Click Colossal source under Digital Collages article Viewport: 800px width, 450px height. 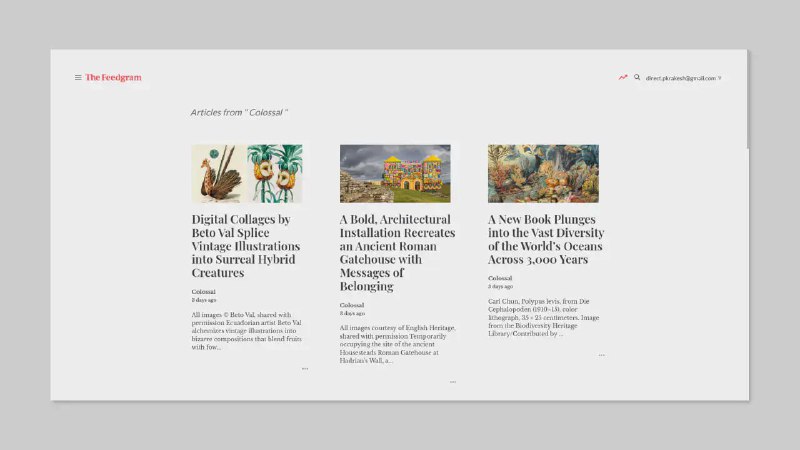pos(204,291)
